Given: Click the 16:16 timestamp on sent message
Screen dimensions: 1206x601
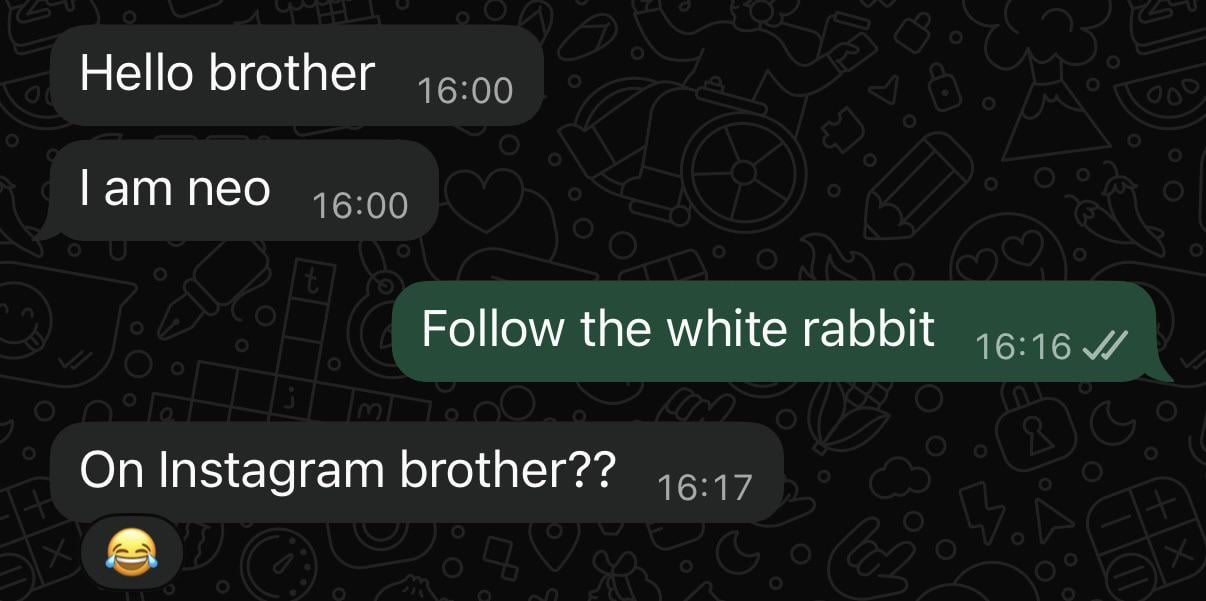Looking at the screenshot, I should [x=1022, y=347].
